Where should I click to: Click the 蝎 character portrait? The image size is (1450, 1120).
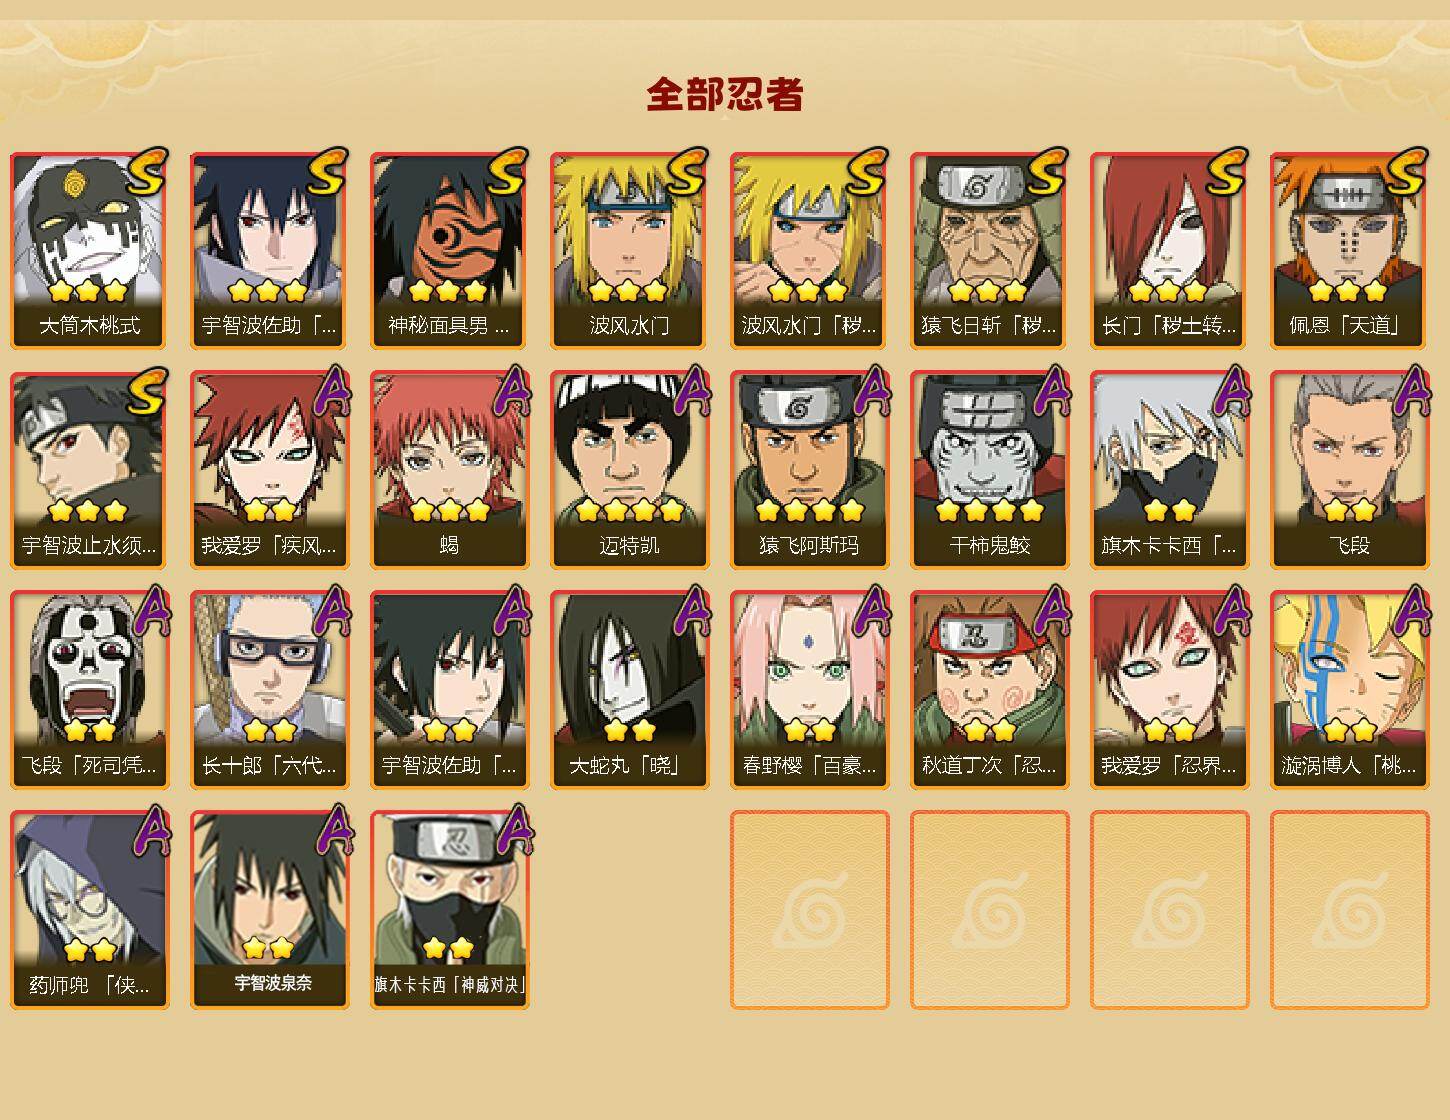pos(449,470)
